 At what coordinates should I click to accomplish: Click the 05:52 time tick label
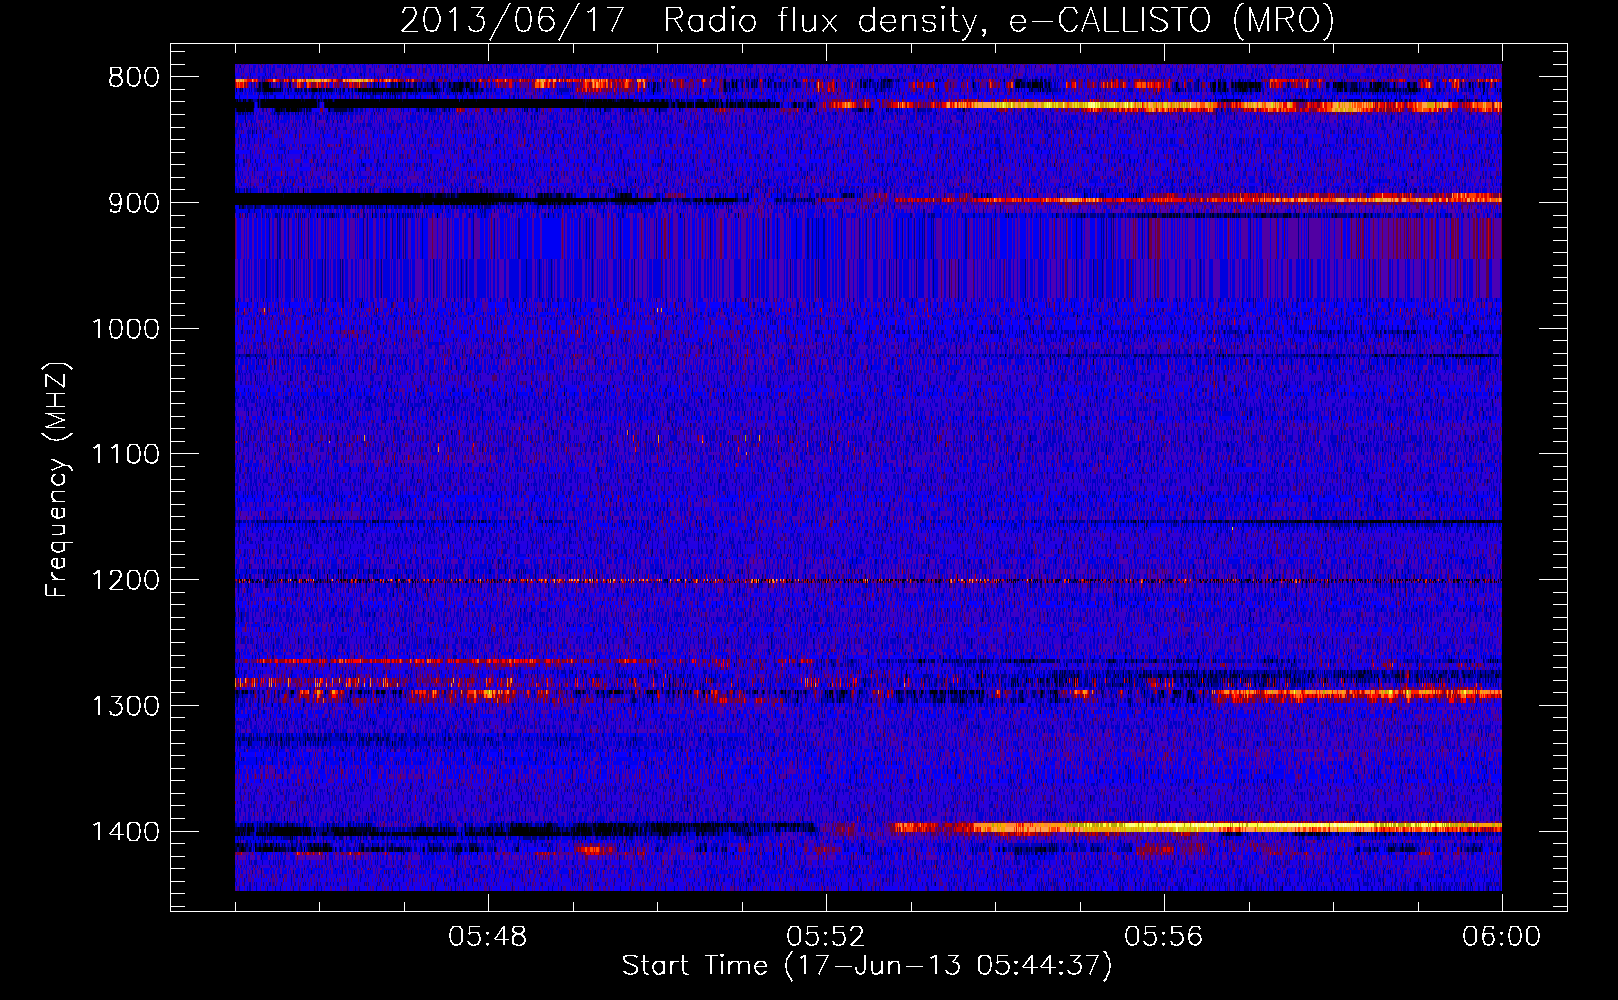point(826,937)
